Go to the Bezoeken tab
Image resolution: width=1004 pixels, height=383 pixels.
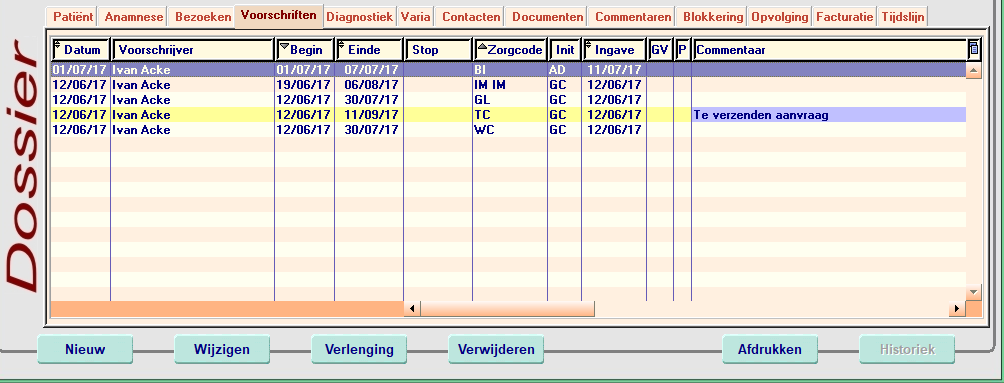[x=202, y=17]
